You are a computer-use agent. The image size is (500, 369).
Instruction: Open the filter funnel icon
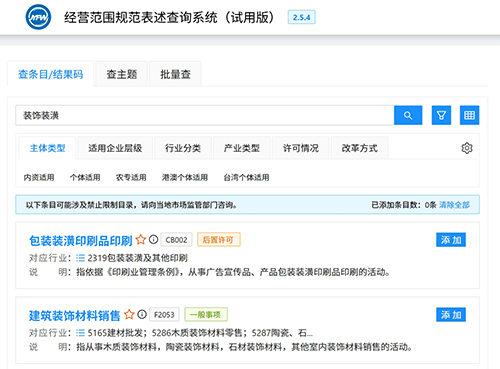click(x=441, y=115)
